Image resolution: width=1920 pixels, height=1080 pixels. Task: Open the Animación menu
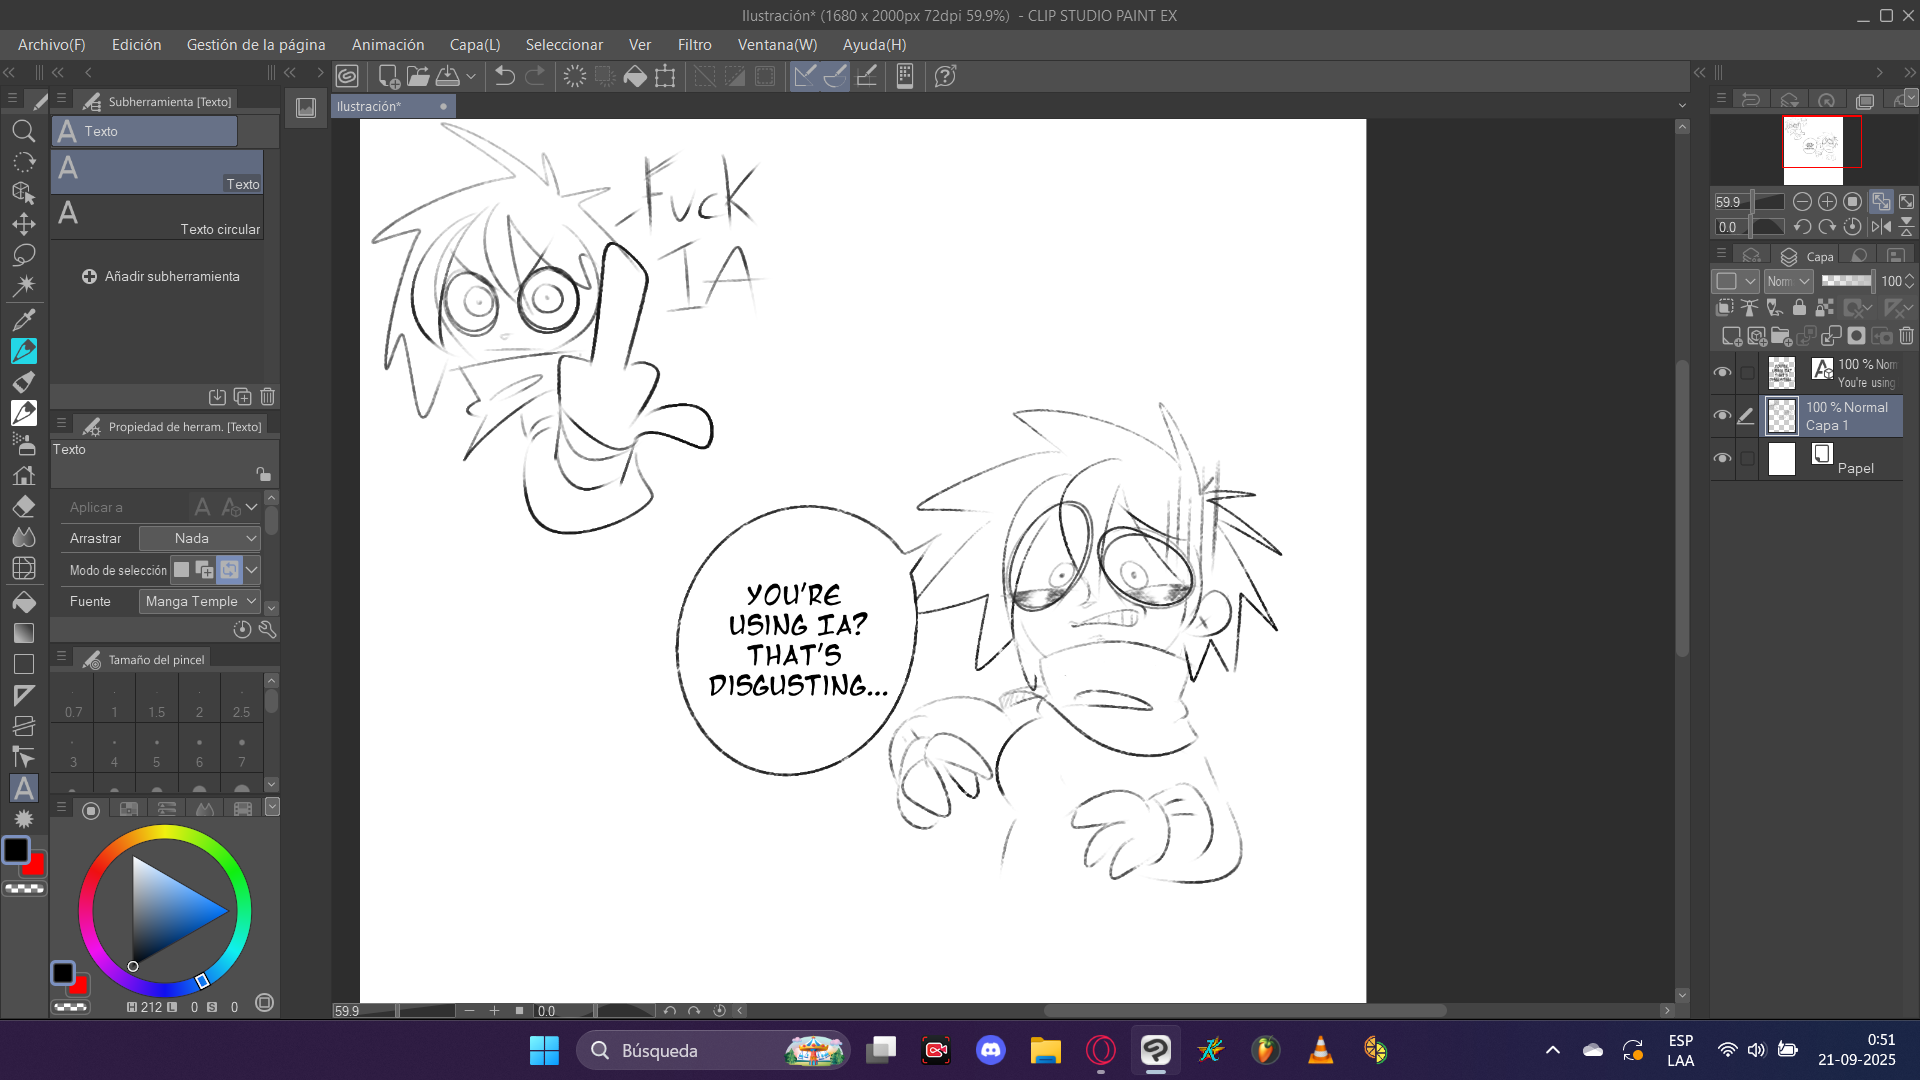click(388, 45)
